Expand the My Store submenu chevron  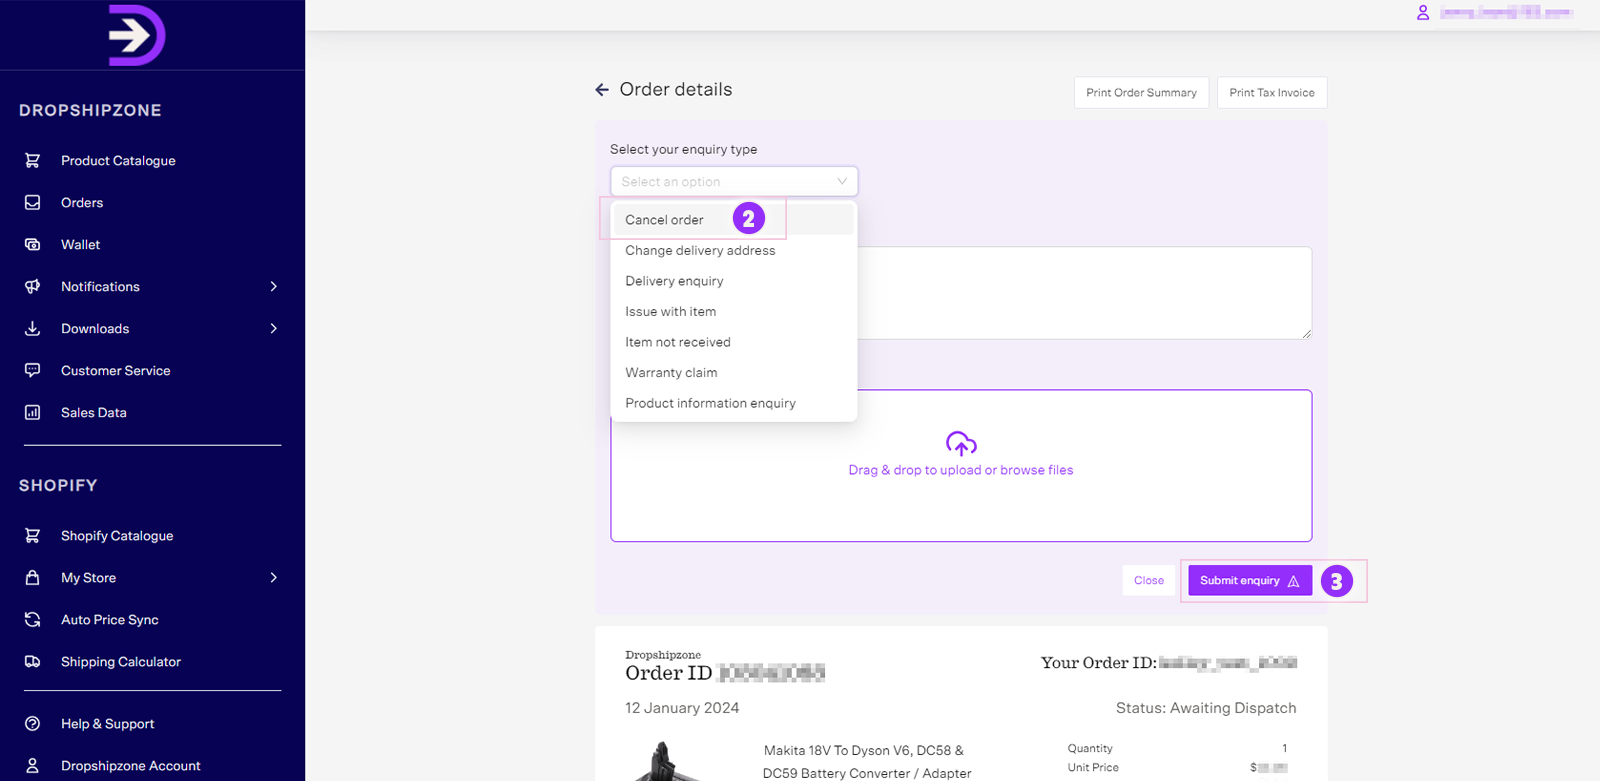pos(274,578)
